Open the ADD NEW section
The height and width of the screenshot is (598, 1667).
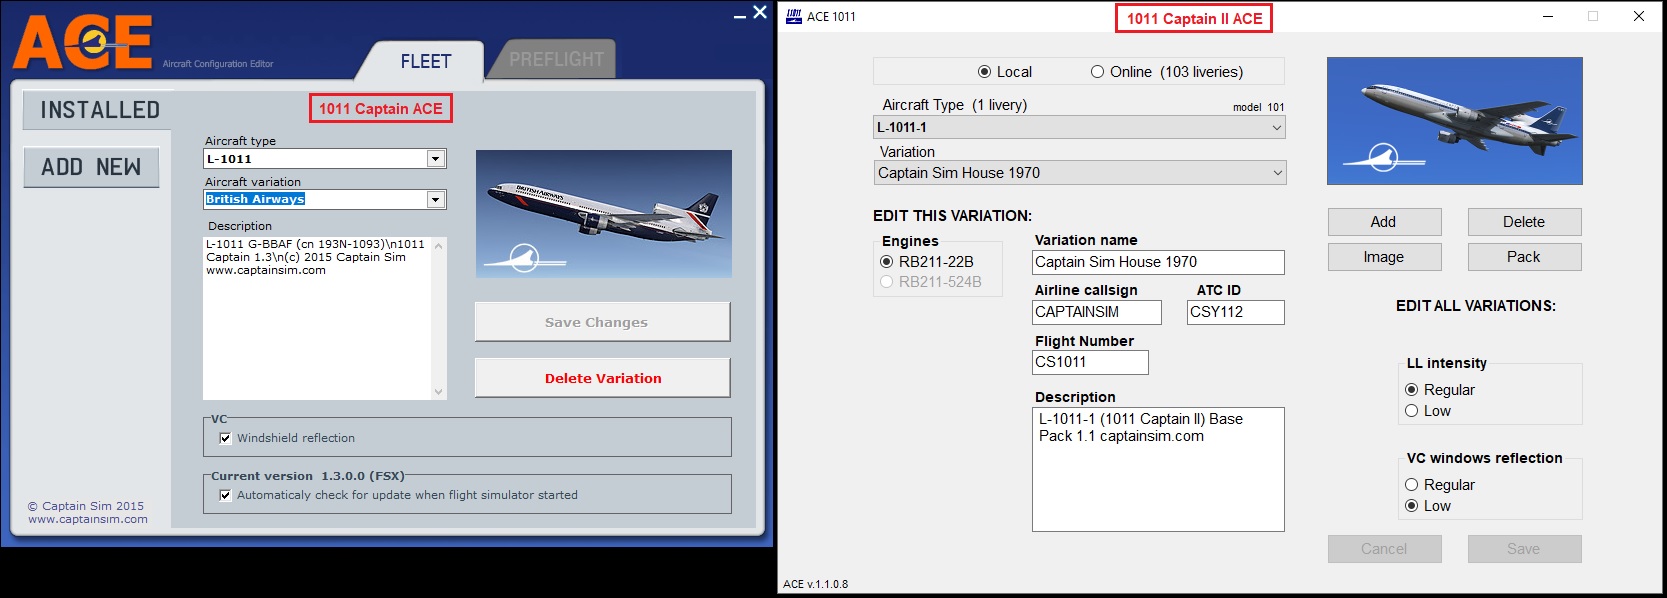91,167
